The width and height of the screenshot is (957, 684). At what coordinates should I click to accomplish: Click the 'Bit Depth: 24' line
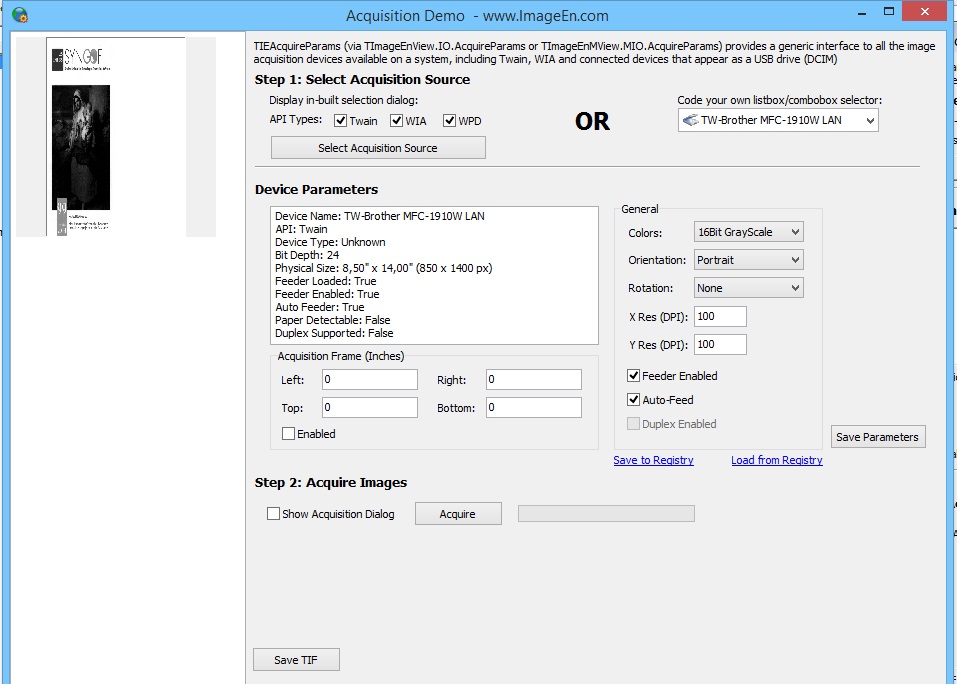pyautogui.click(x=307, y=255)
